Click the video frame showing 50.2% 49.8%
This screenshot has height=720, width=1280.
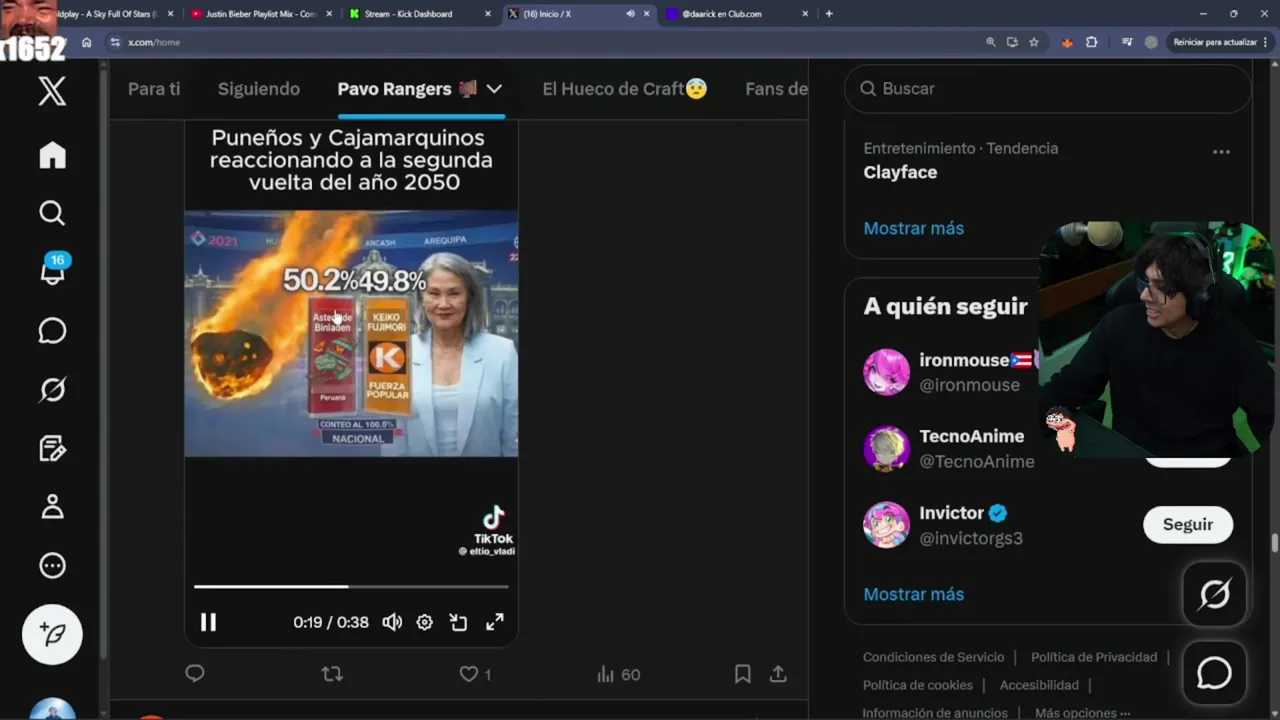(x=351, y=333)
